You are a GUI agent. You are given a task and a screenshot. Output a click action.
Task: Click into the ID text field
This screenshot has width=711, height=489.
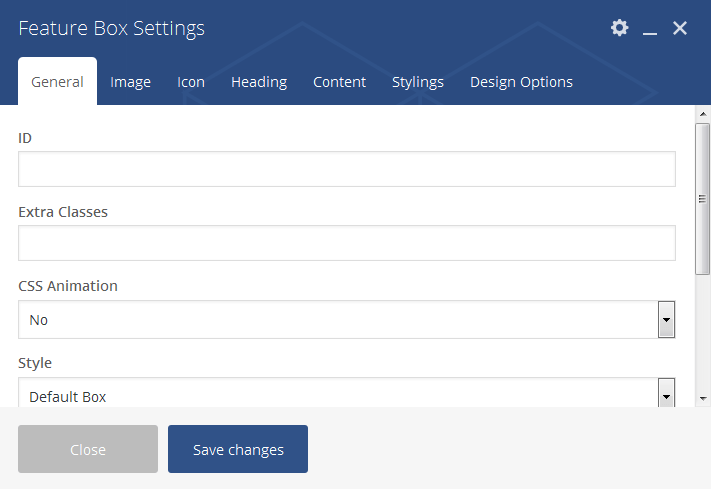tap(346, 169)
